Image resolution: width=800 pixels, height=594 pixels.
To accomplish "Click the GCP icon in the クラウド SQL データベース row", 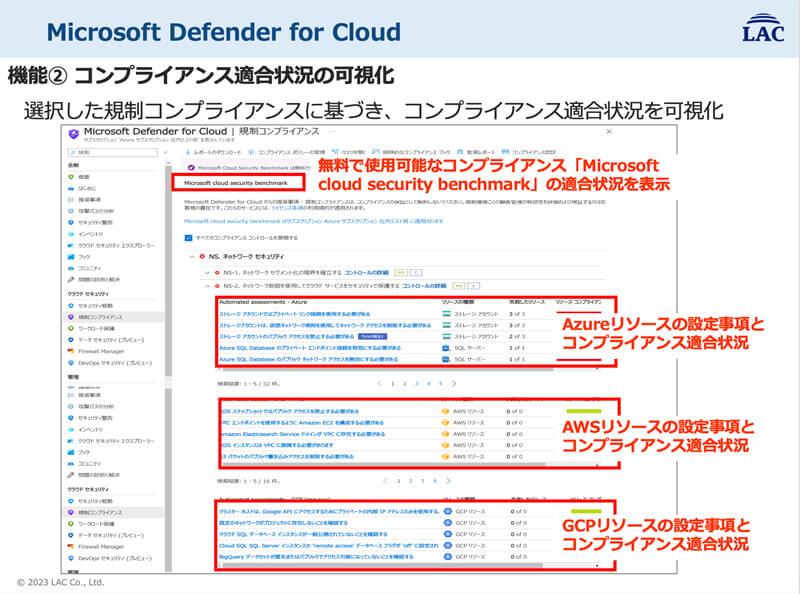I will click(447, 534).
